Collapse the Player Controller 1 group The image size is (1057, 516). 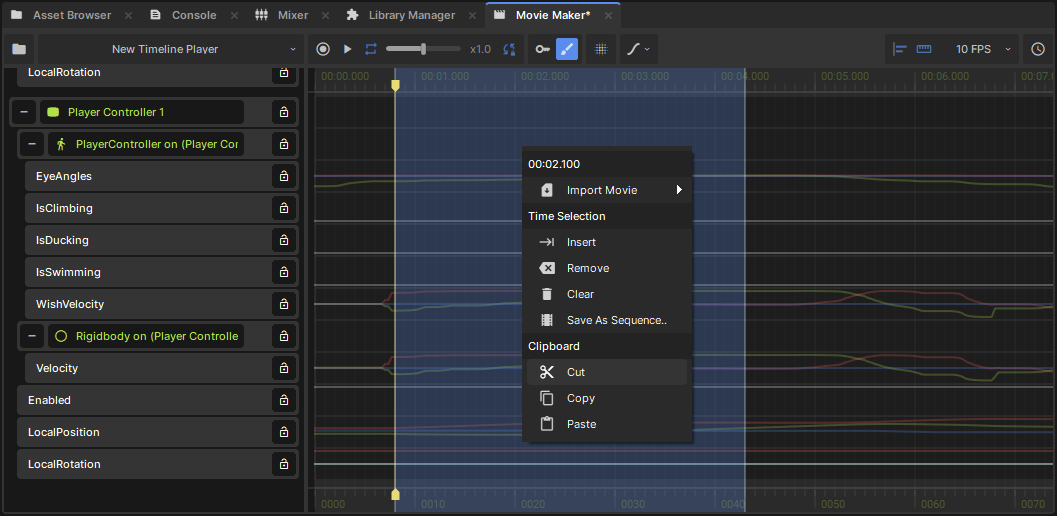pos(24,112)
